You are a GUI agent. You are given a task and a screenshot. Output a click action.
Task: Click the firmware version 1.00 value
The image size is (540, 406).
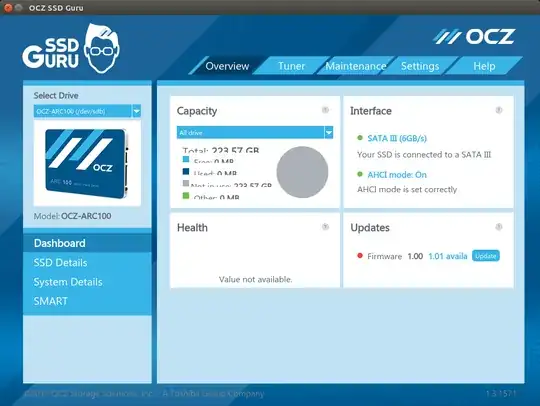click(x=415, y=256)
